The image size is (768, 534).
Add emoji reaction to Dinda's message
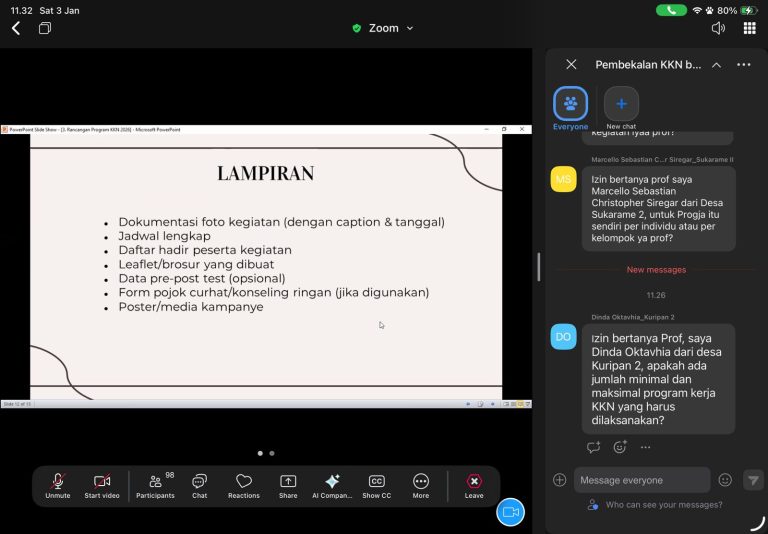[x=619, y=447]
